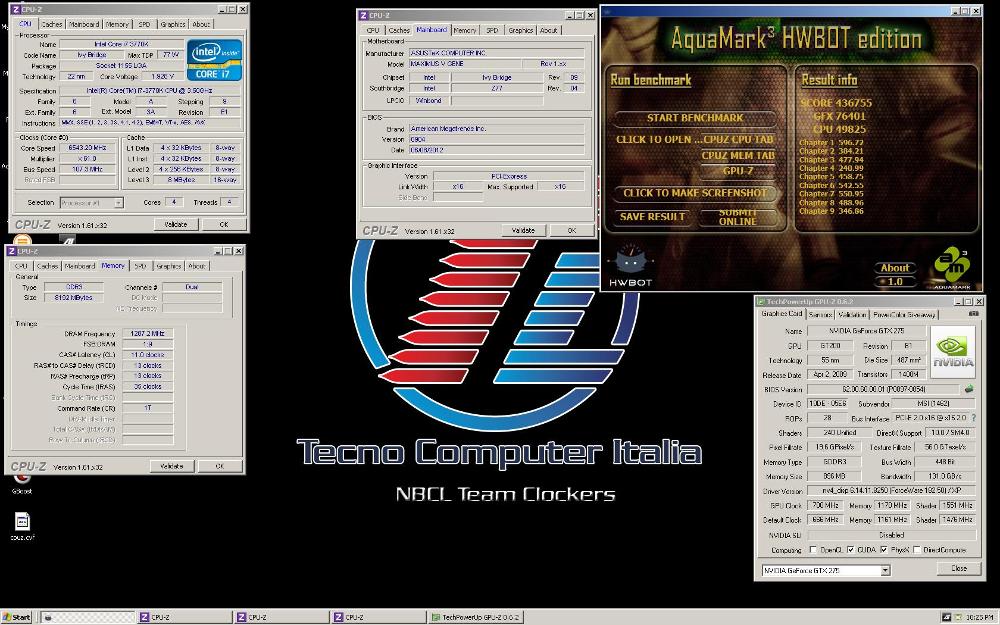Open the Processor Selection dropdown in CPU-Z
Image resolution: width=1000 pixels, height=625 pixels.
click(x=91, y=203)
